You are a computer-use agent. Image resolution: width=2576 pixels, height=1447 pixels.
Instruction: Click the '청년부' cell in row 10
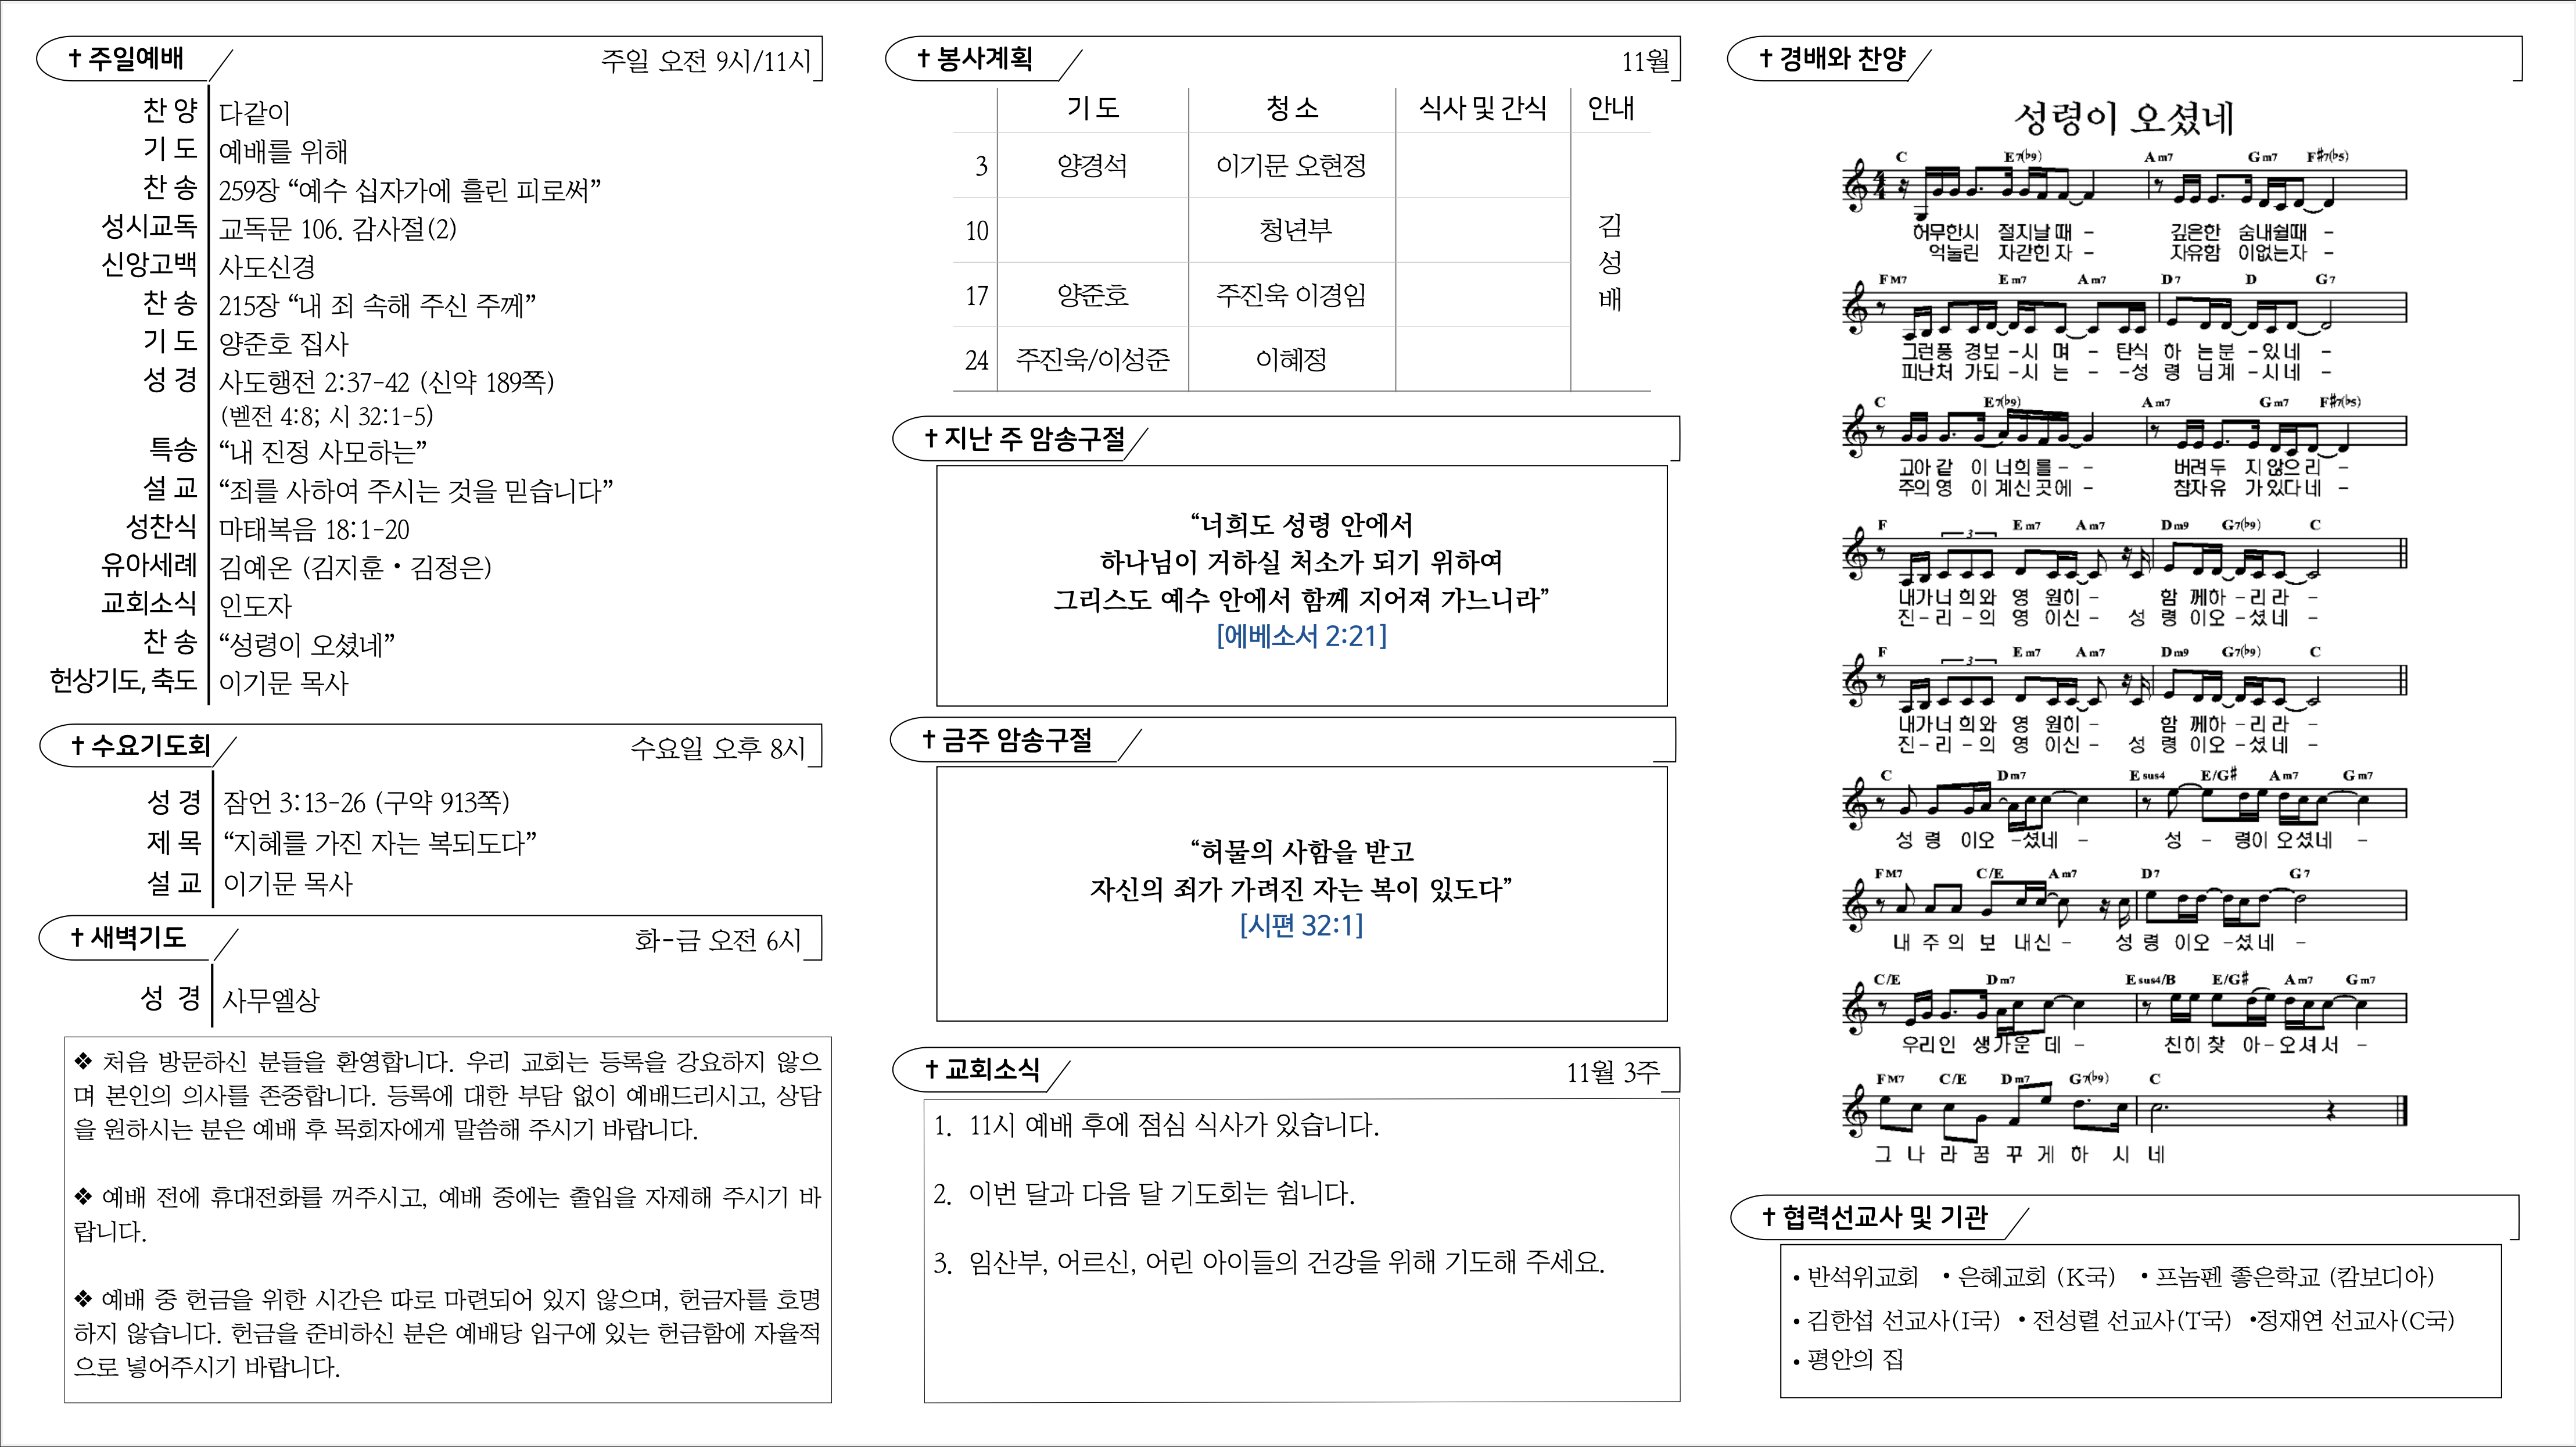click(1295, 230)
